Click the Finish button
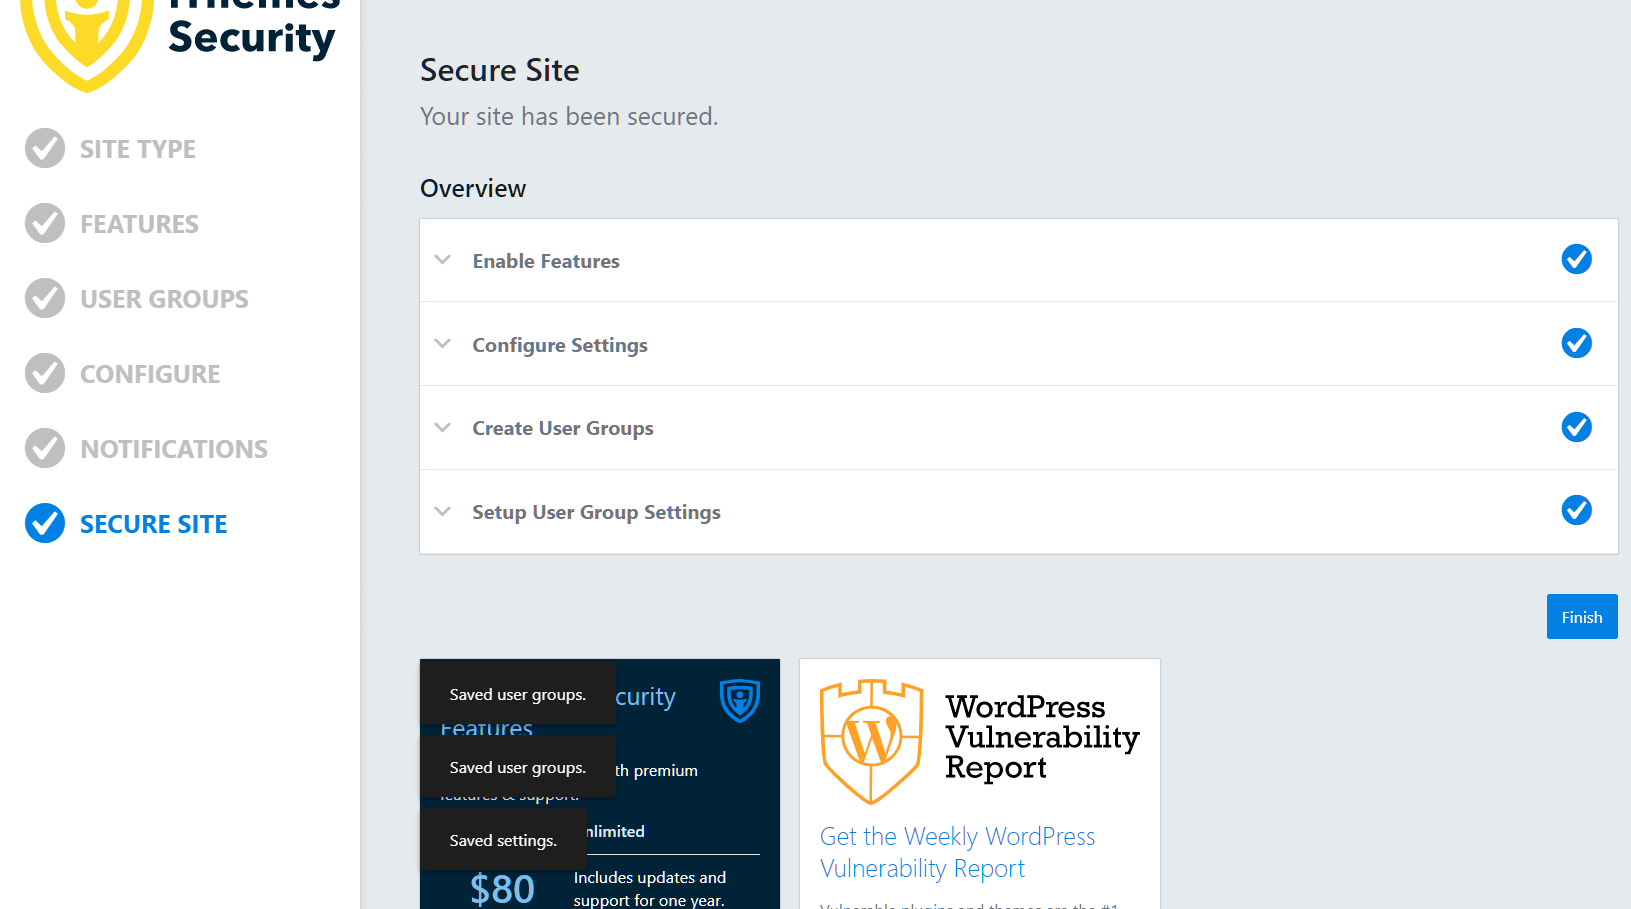 click(1582, 617)
